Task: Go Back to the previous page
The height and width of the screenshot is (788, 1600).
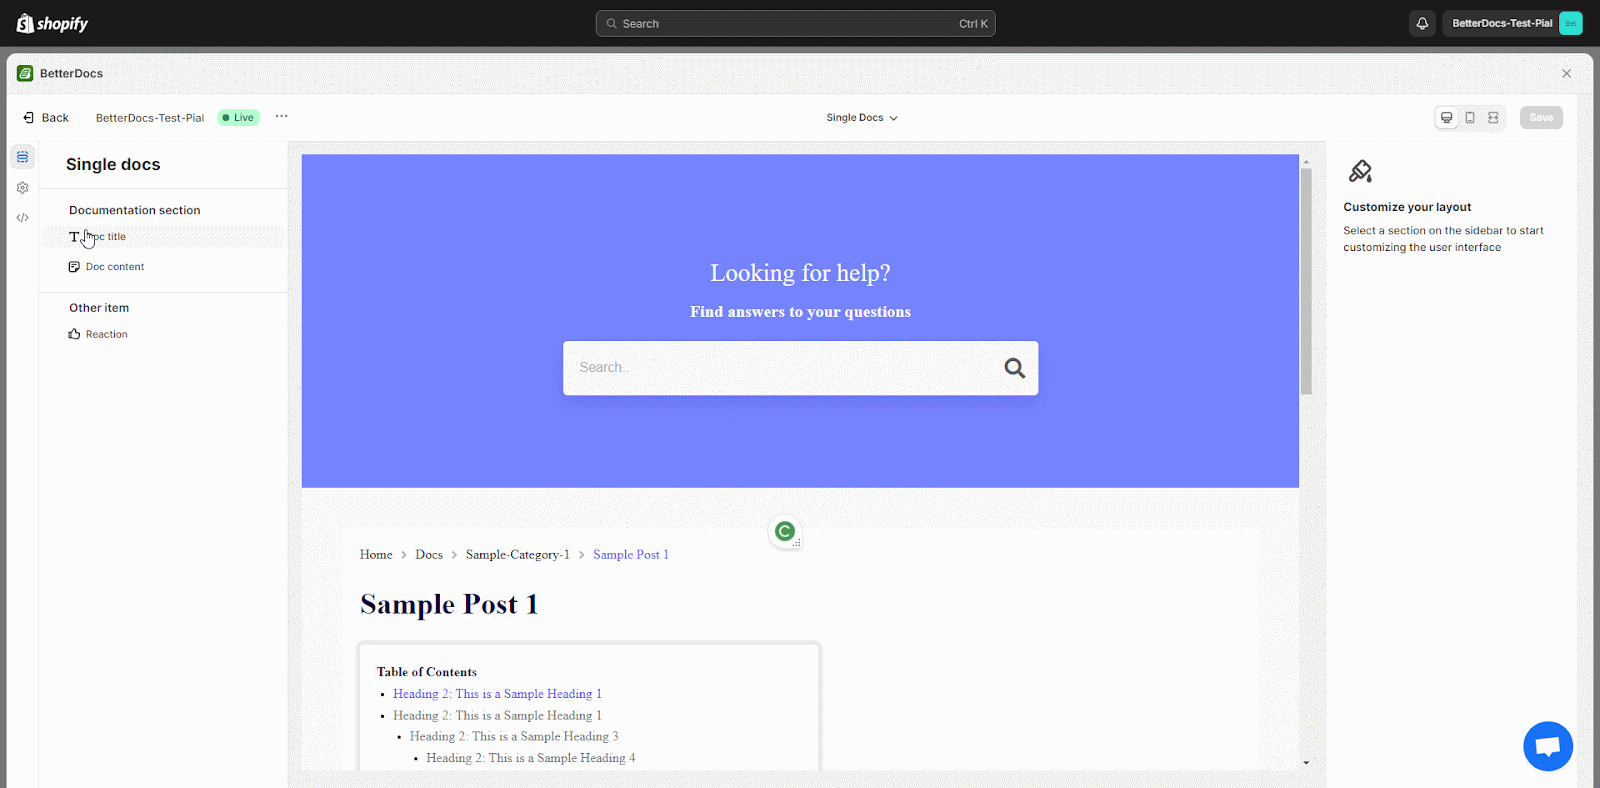Action: pyautogui.click(x=46, y=117)
